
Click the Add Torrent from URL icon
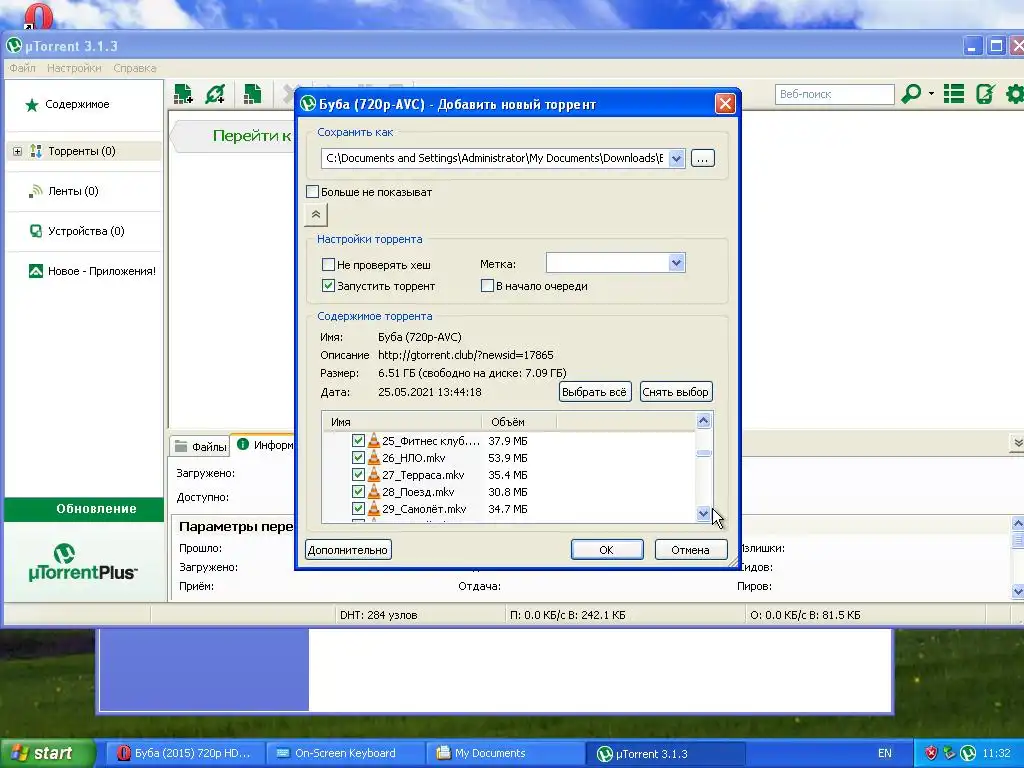click(x=215, y=94)
